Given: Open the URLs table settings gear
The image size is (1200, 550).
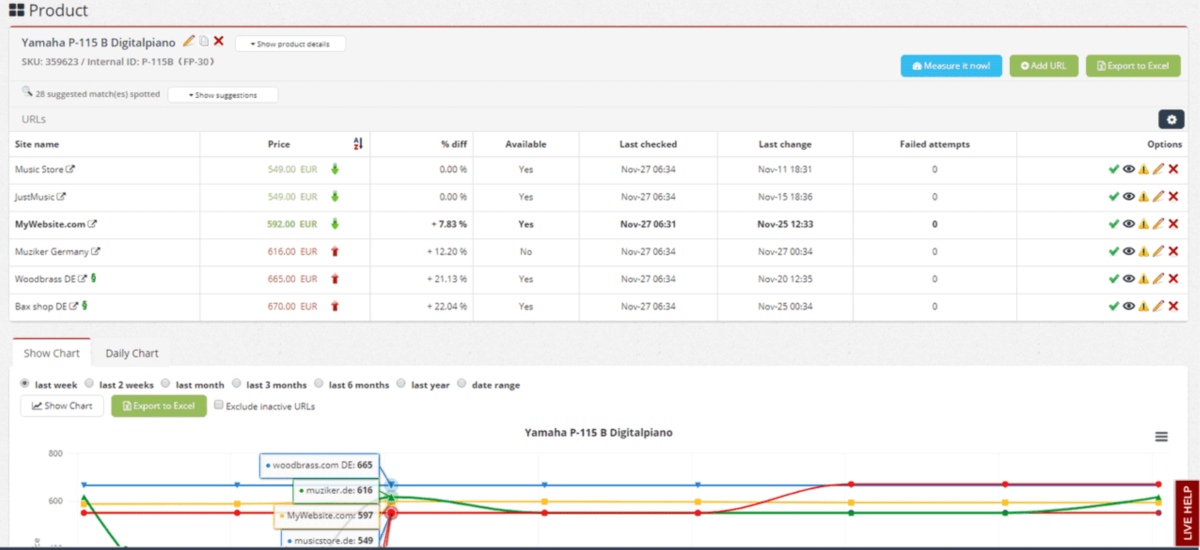Looking at the screenshot, I should click(x=1171, y=119).
